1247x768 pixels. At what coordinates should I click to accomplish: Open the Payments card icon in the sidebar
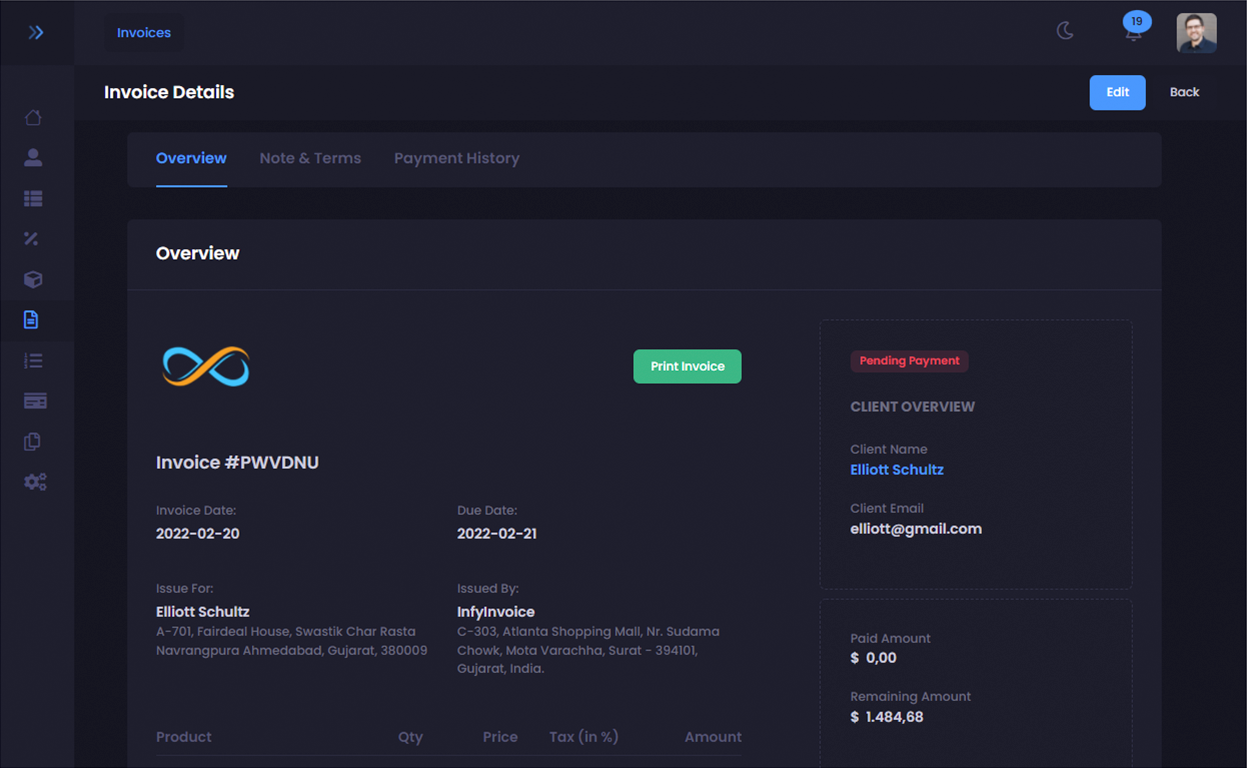click(33, 400)
